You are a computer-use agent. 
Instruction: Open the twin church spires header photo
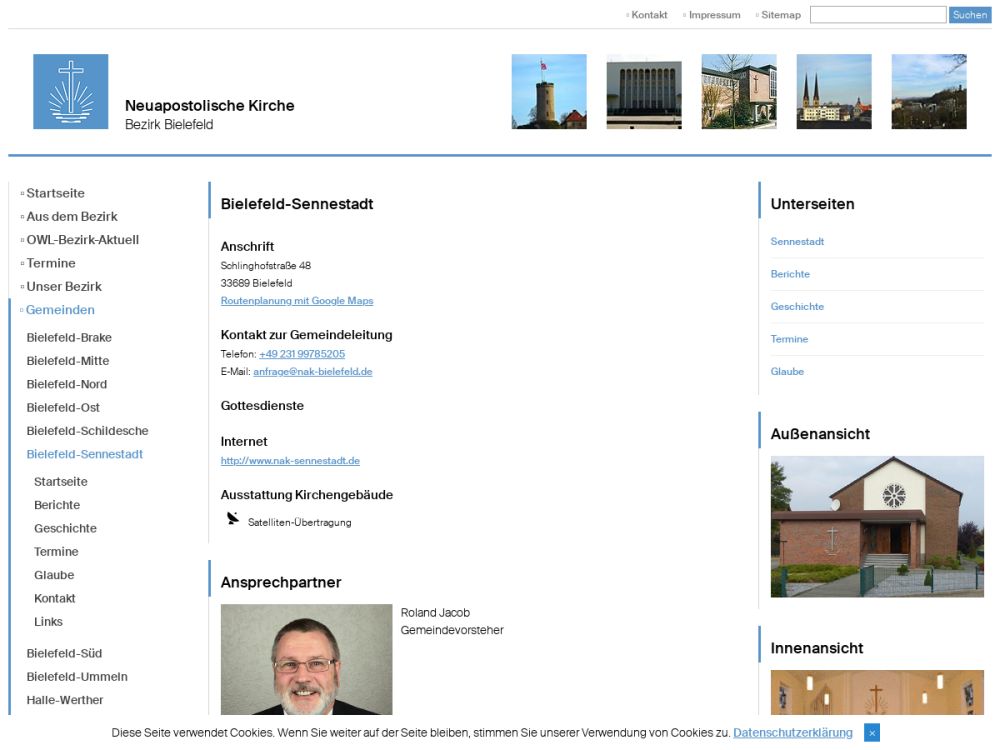coord(833,92)
